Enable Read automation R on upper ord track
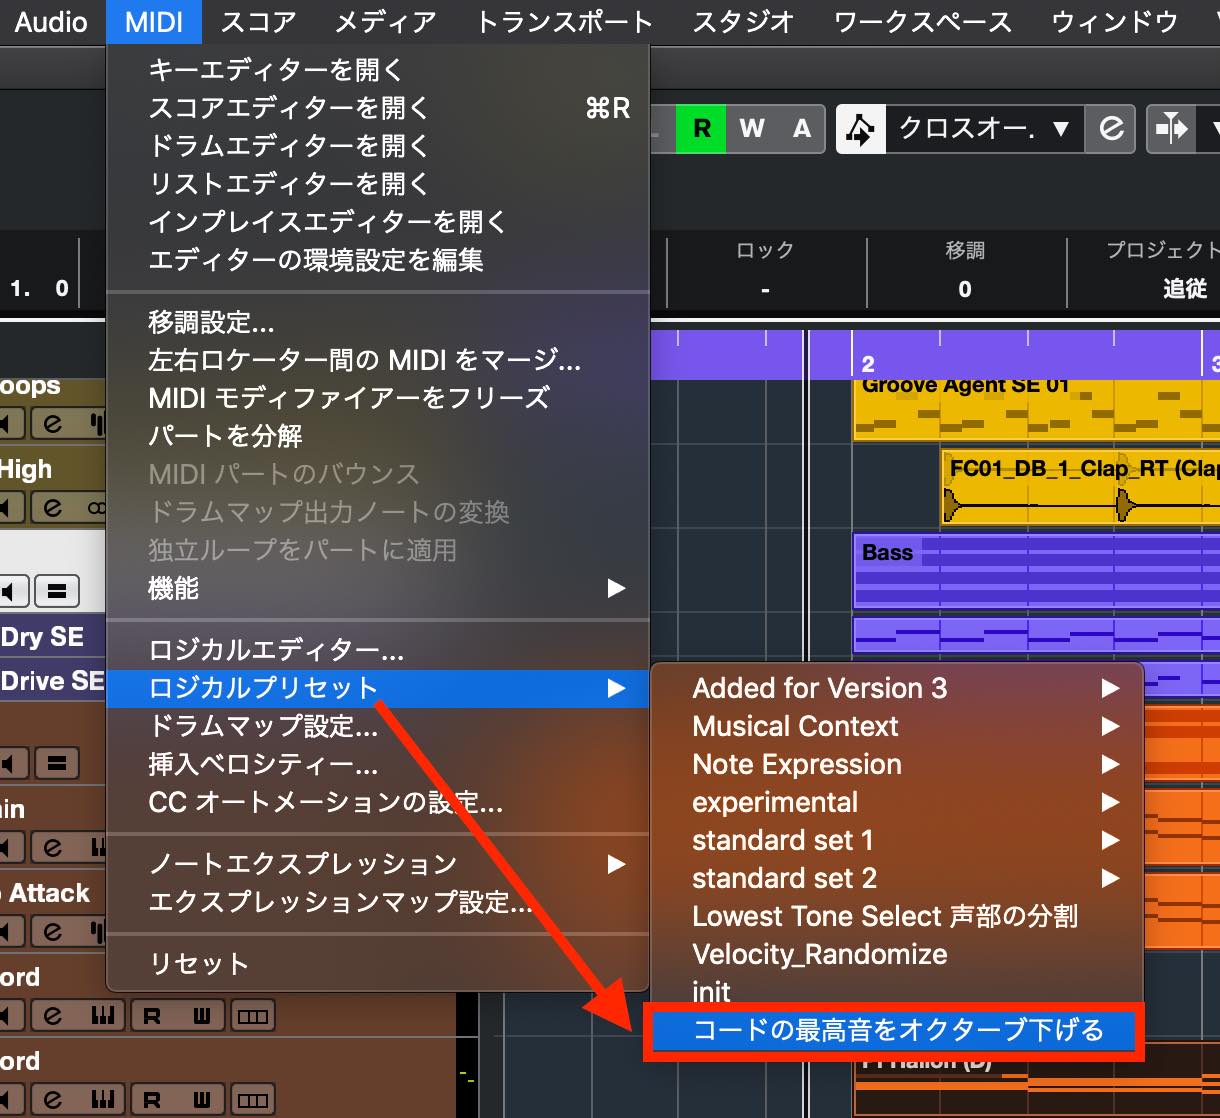This screenshot has width=1220, height=1118. 153,1016
